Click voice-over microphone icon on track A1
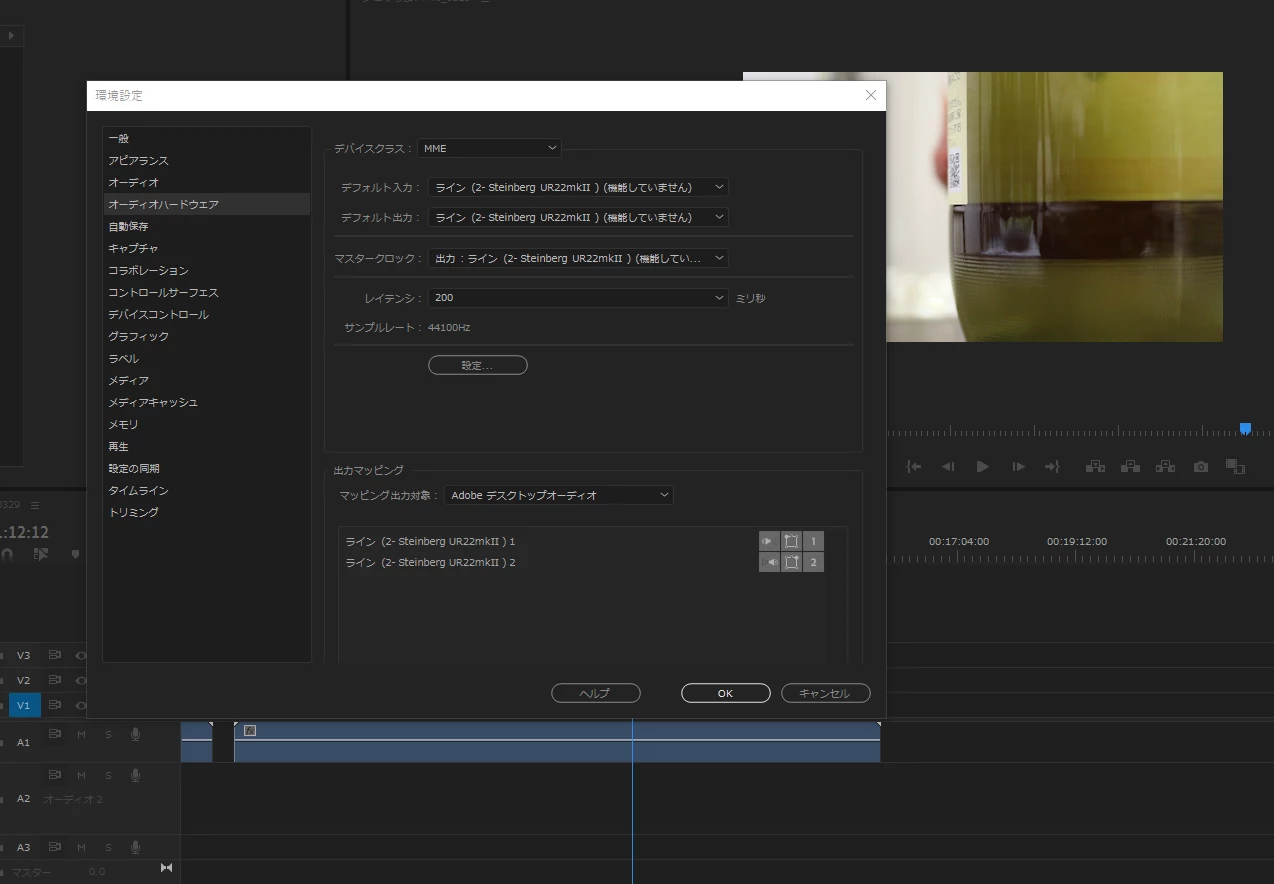The width and height of the screenshot is (1274, 884). coord(135,735)
